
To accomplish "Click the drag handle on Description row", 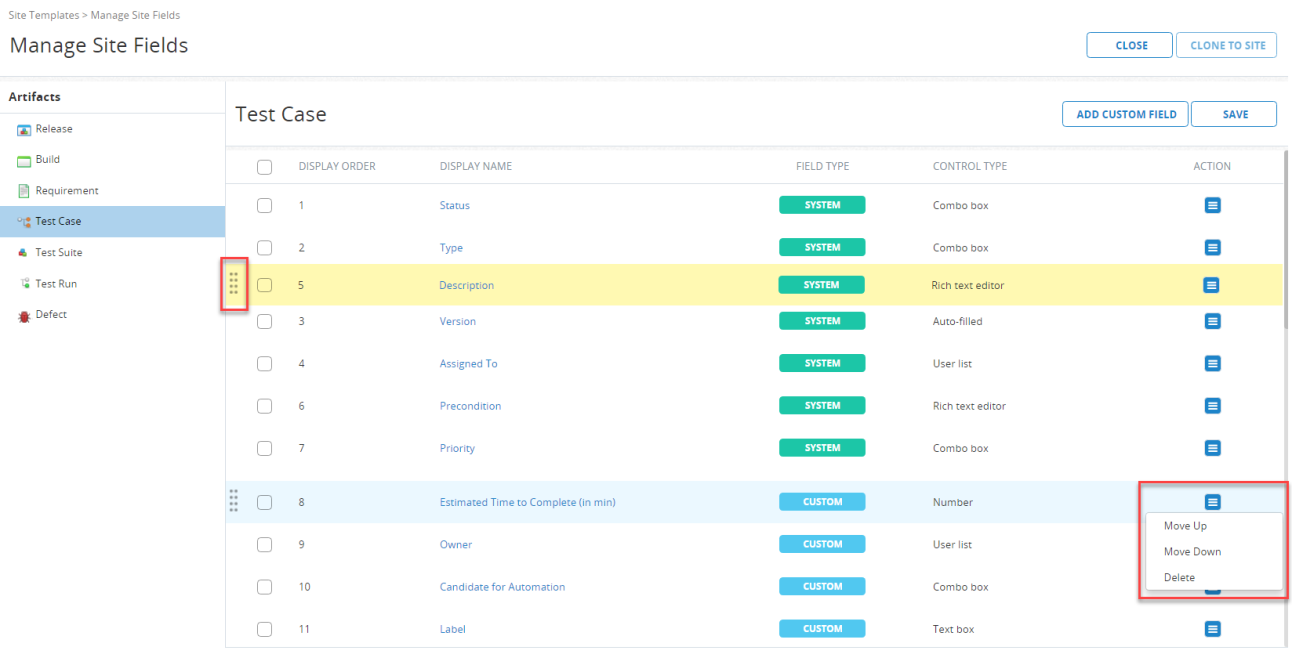I will coord(234,284).
